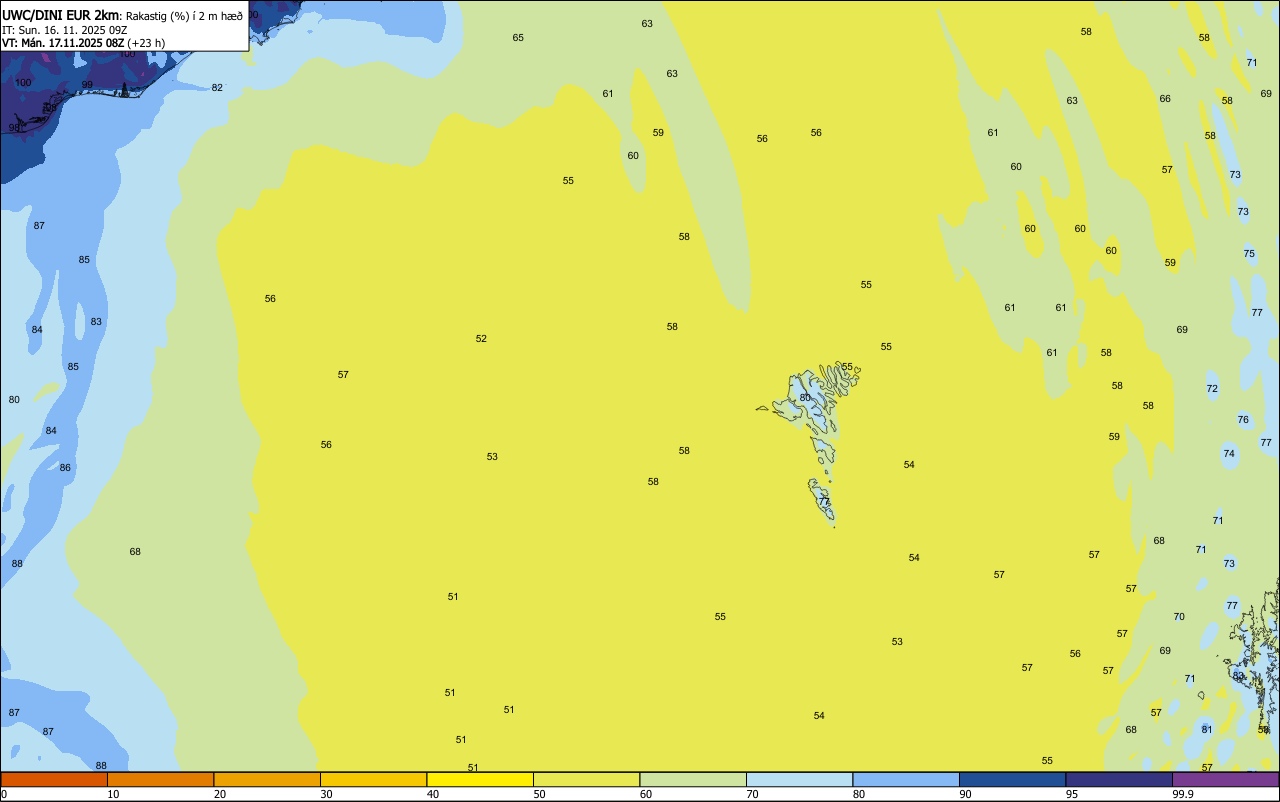Pick the dark orange 0–10 legend swatch
Viewport: 1280px width, 802px height.
(54, 779)
